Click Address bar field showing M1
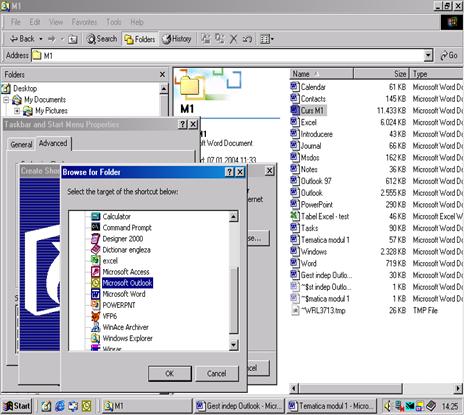 pyautogui.click(x=228, y=55)
